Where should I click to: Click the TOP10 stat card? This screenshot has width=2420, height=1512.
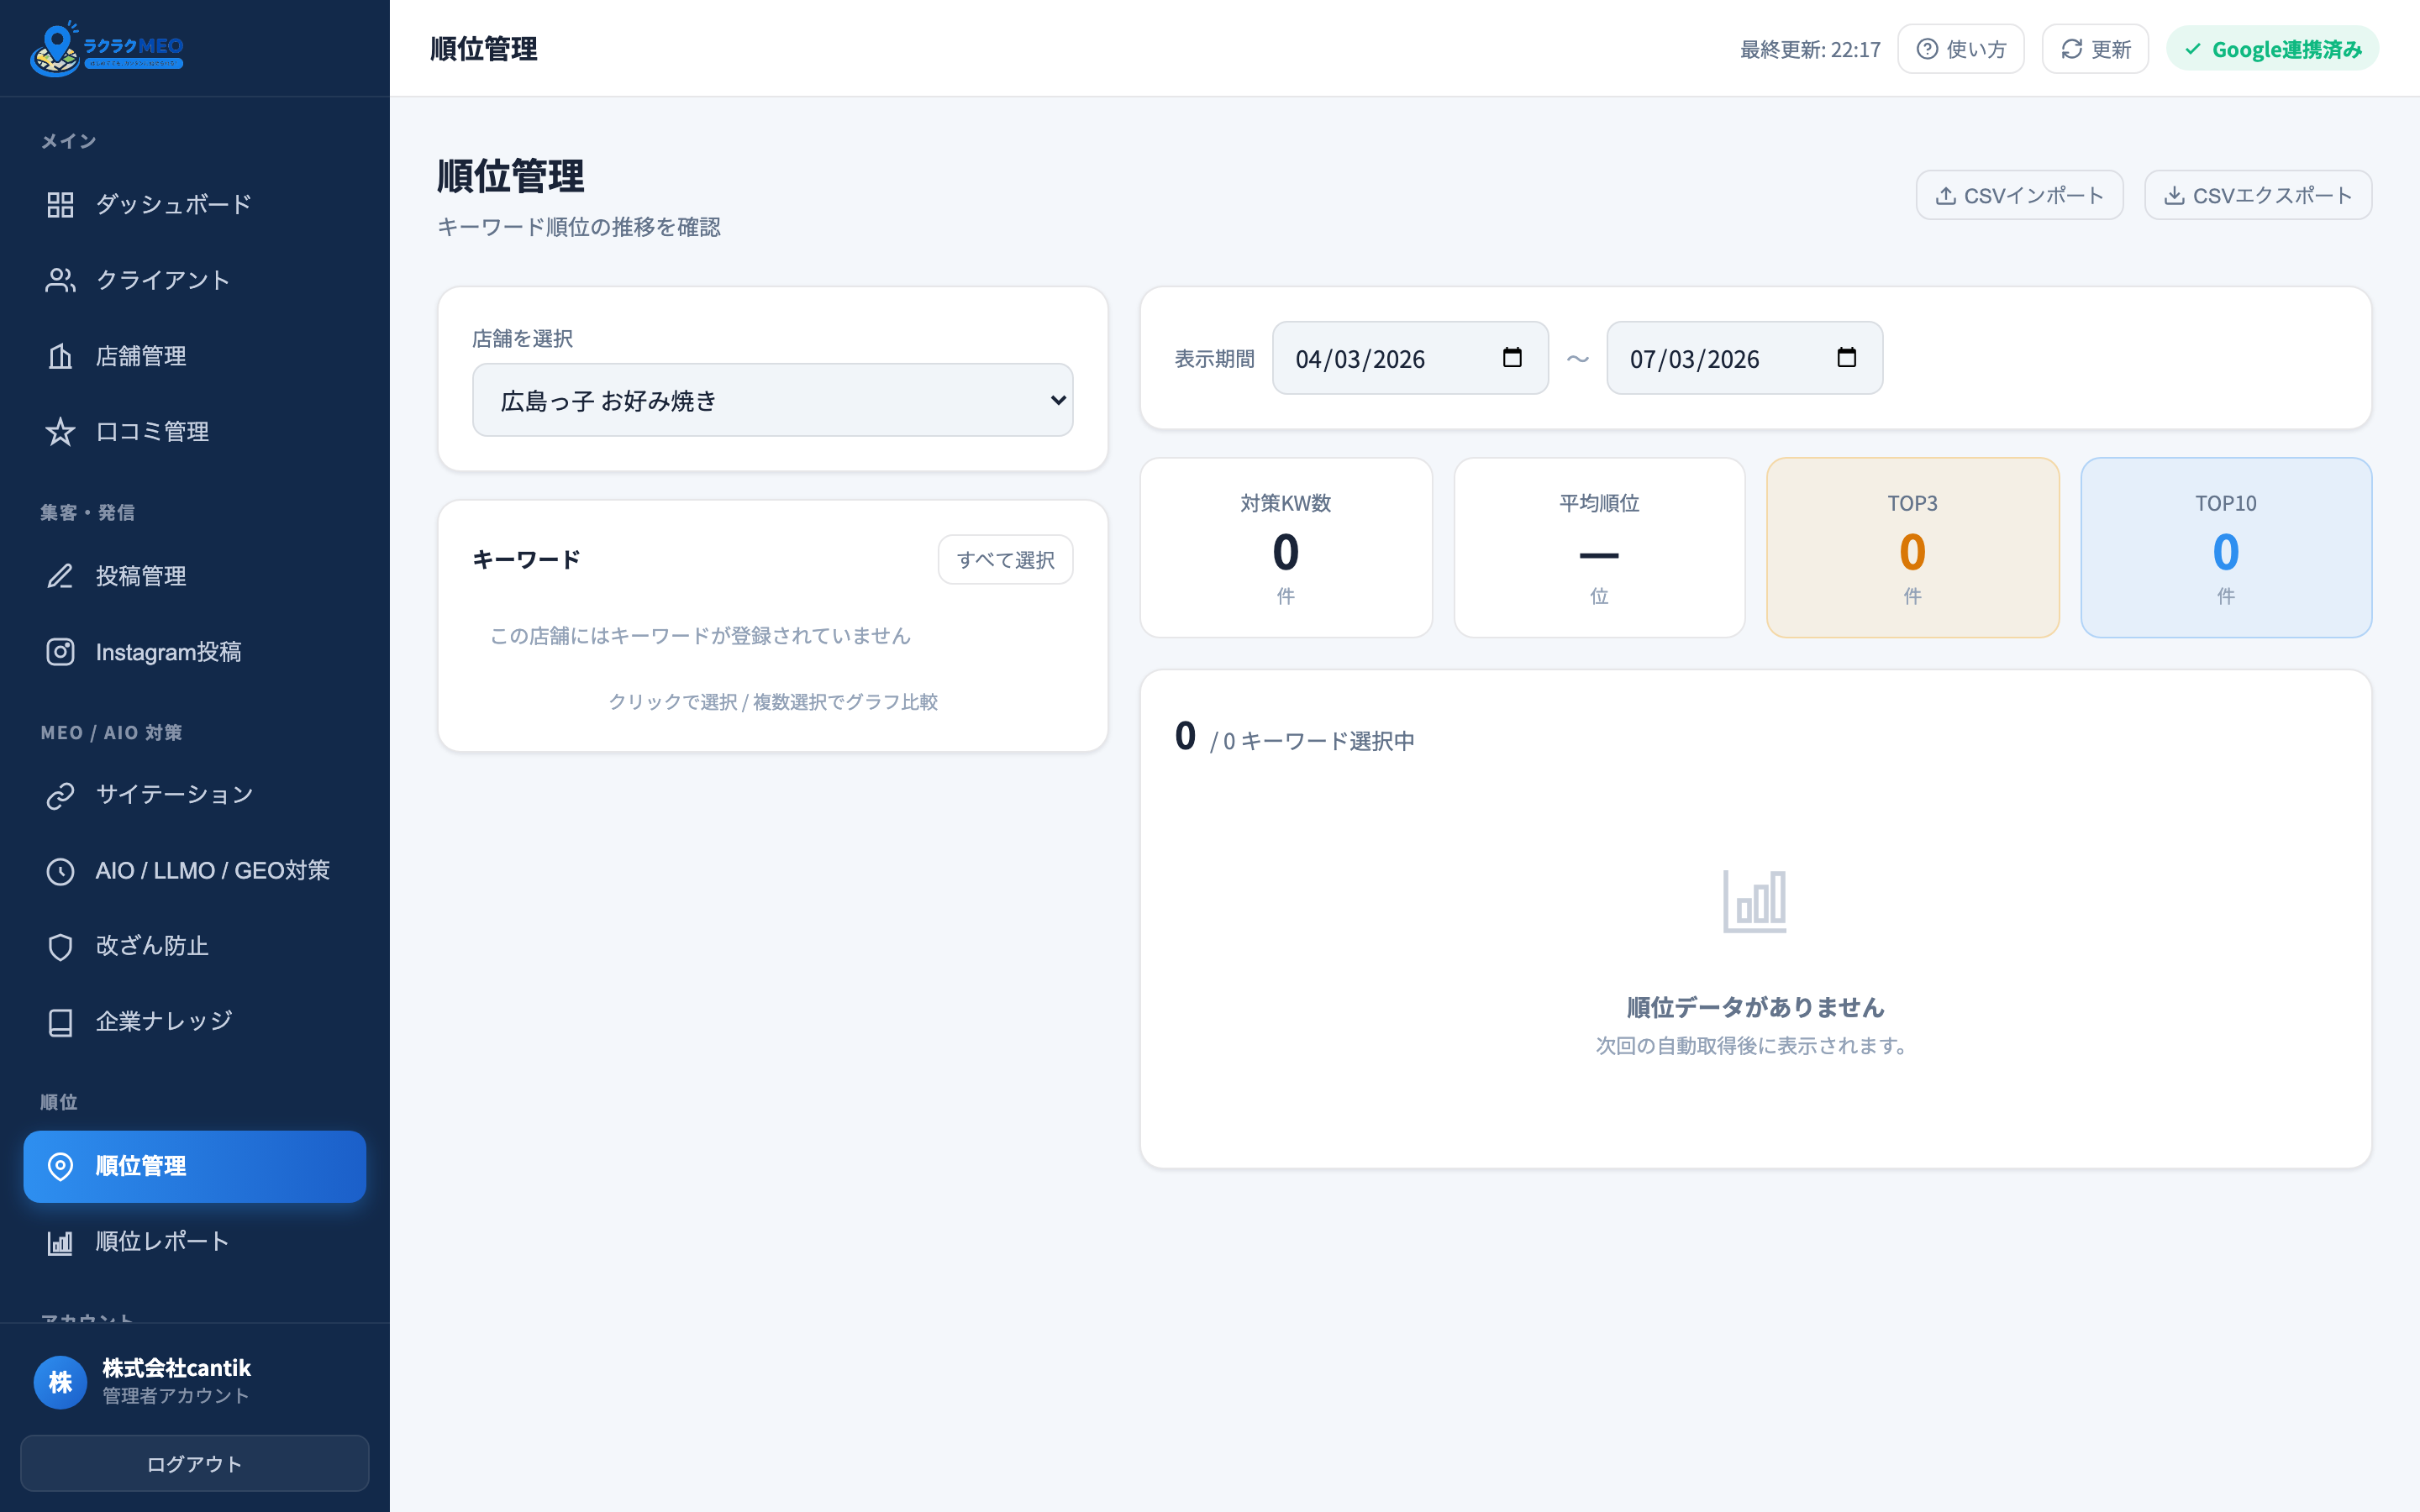pos(2226,548)
